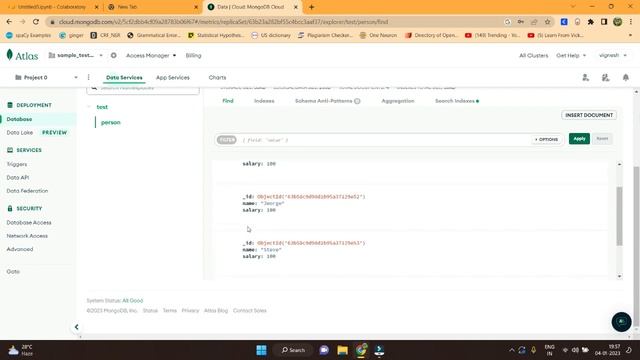
Task: Open the project activity feed icon
Action: [605, 78]
